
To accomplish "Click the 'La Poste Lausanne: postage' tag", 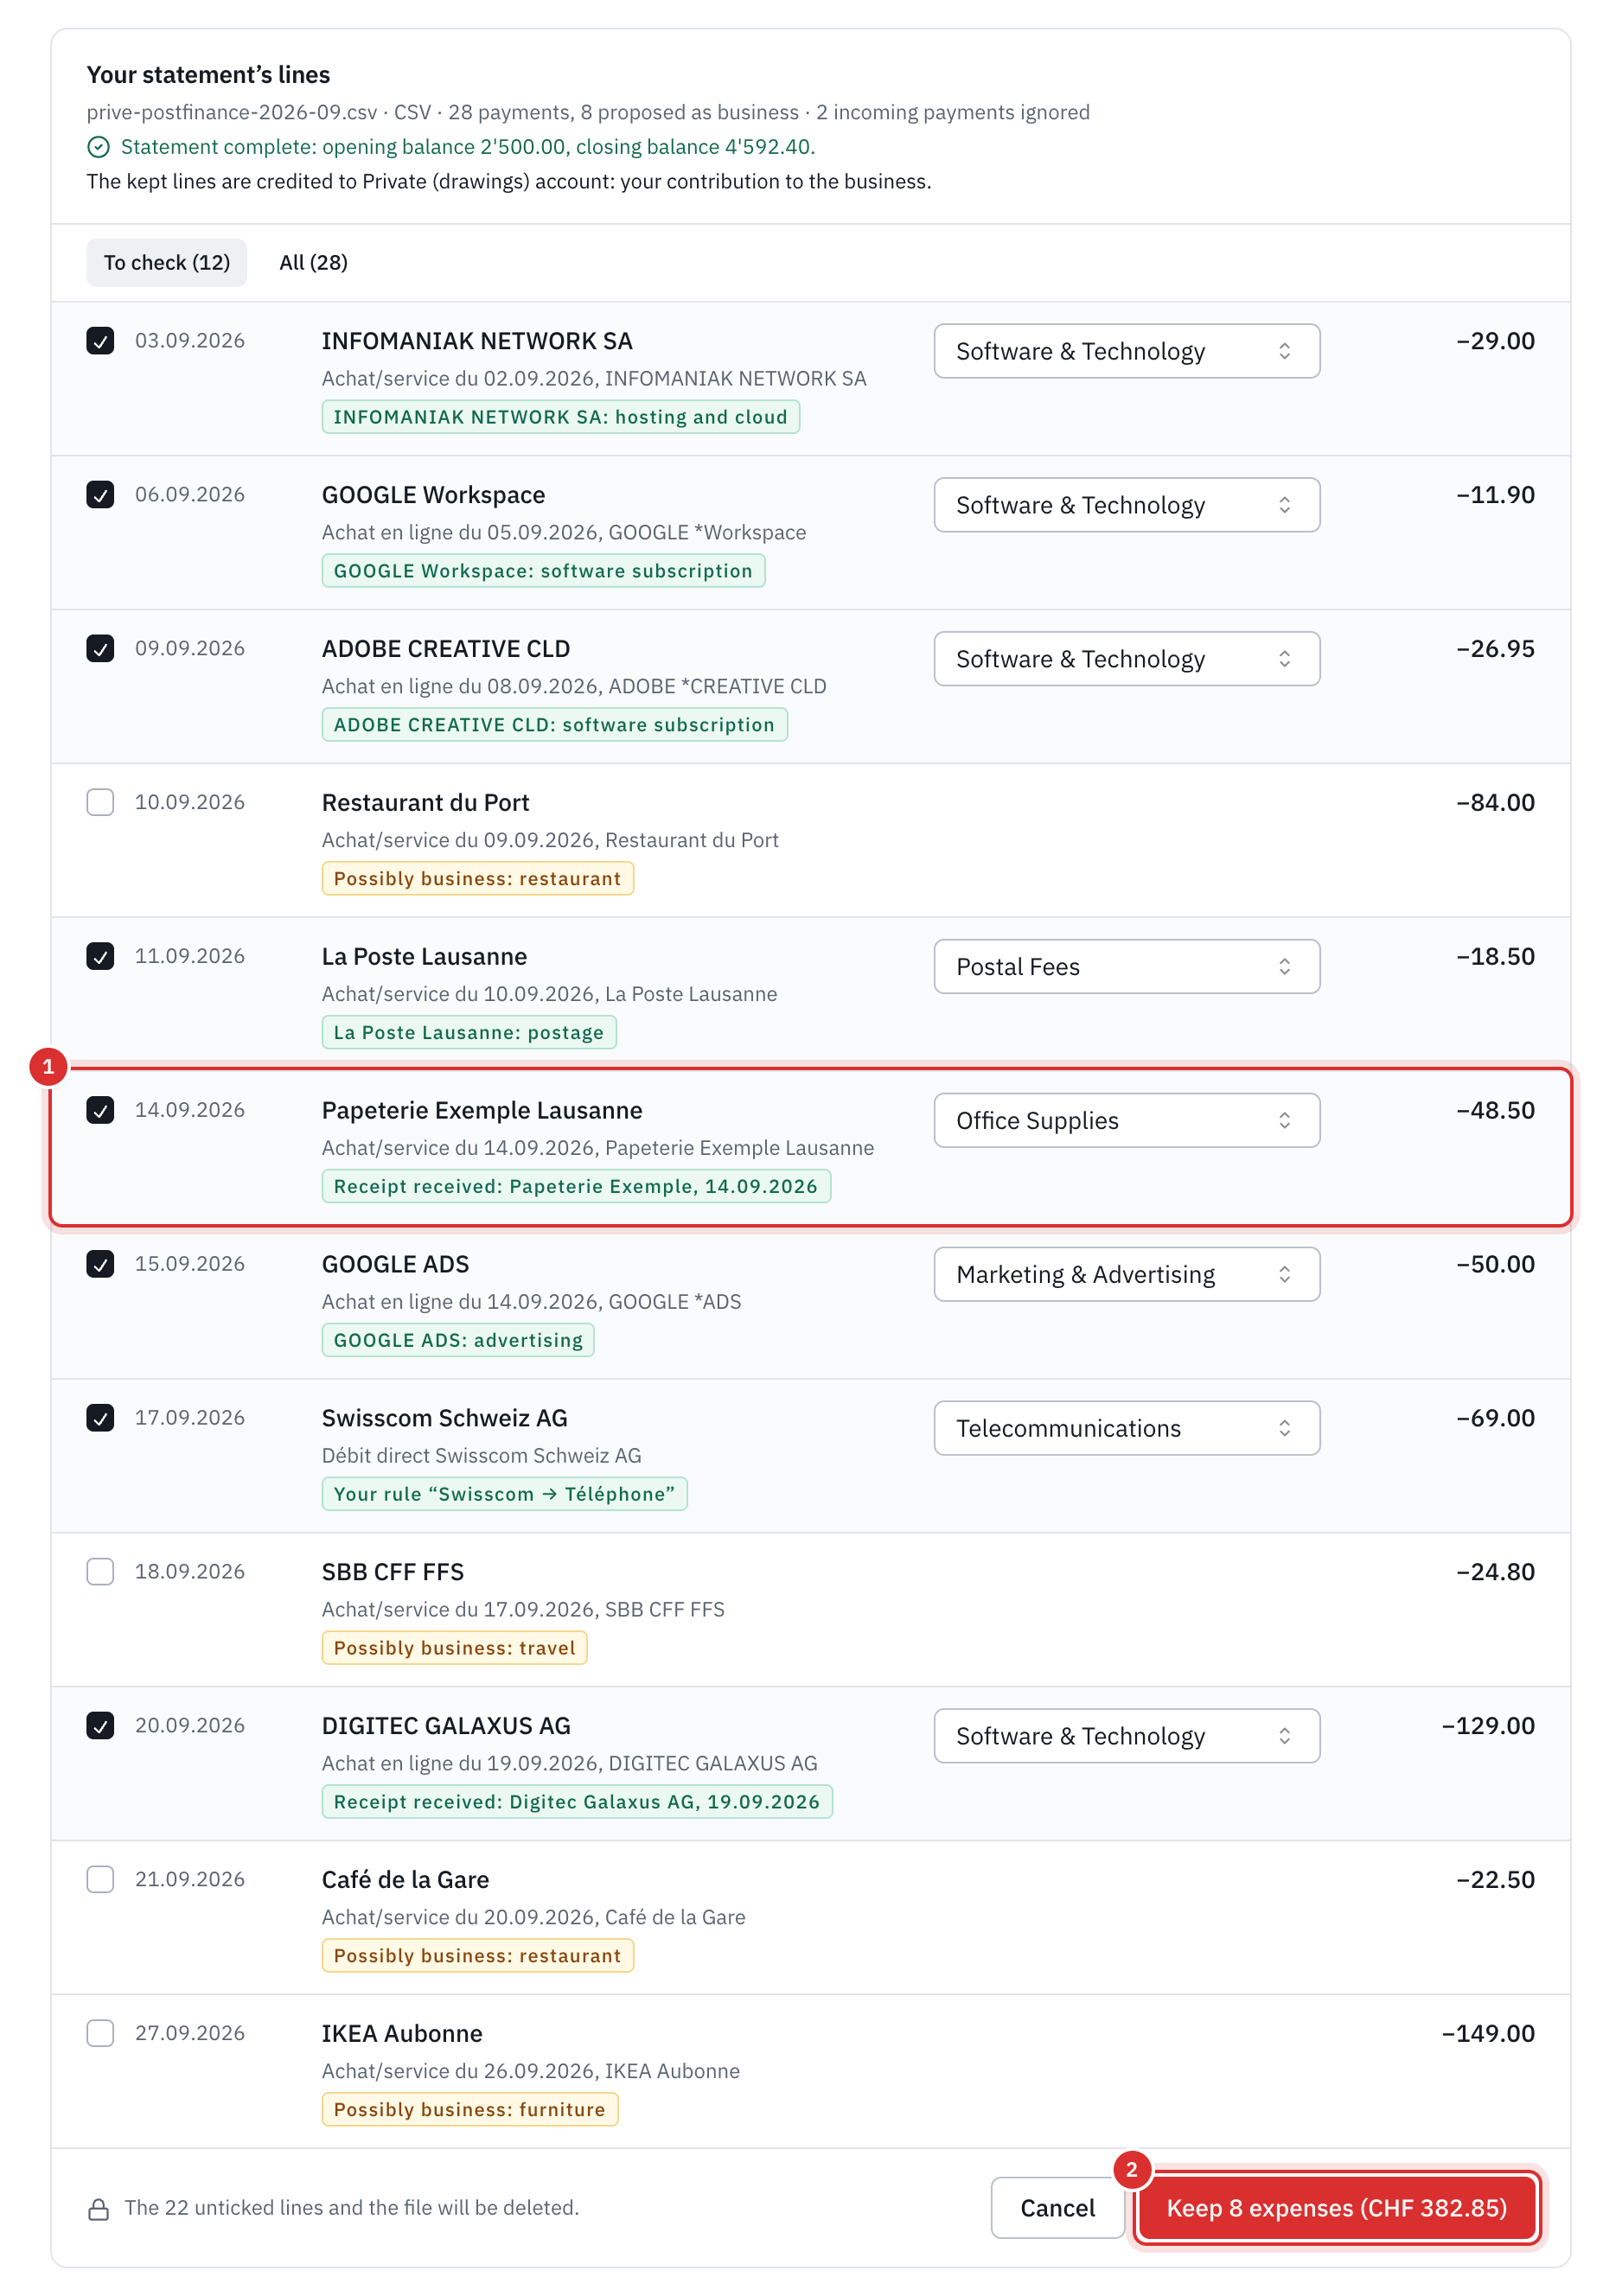I will (x=469, y=1033).
